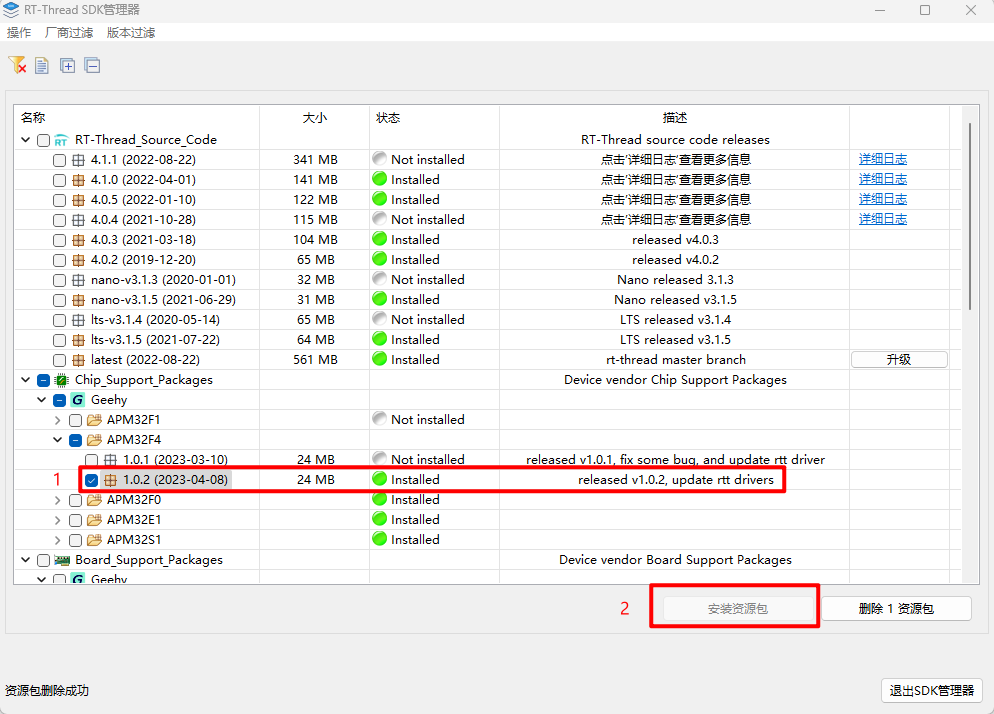This screenshot has width=994, height=714.
Task: Tick the 1.0.1 (2023-03-10) checkbox
Action: coord(91,460)
